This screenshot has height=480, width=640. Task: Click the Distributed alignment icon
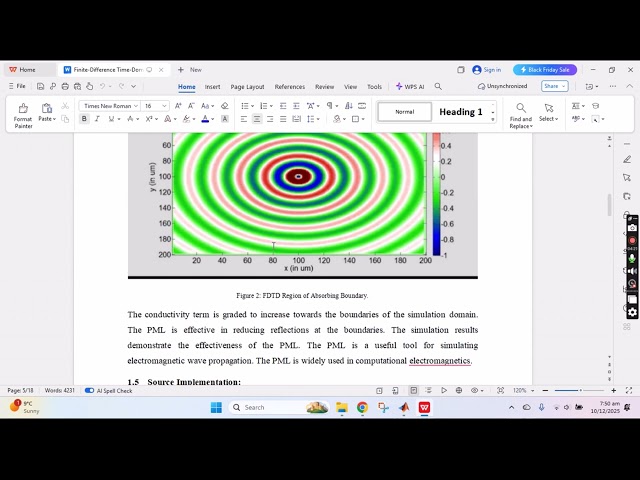[296, 119]
